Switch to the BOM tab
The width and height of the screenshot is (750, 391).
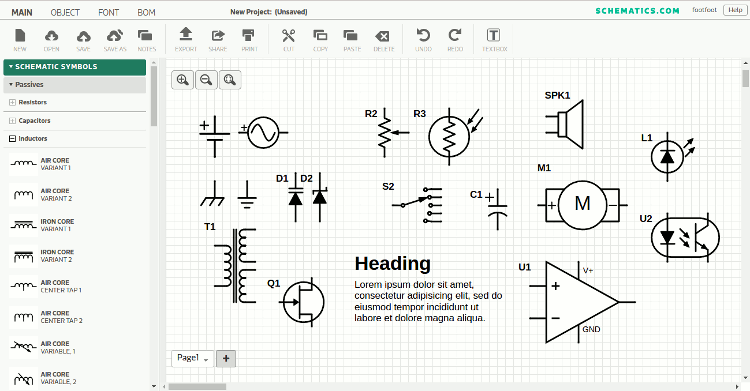(x=146, y=12)
